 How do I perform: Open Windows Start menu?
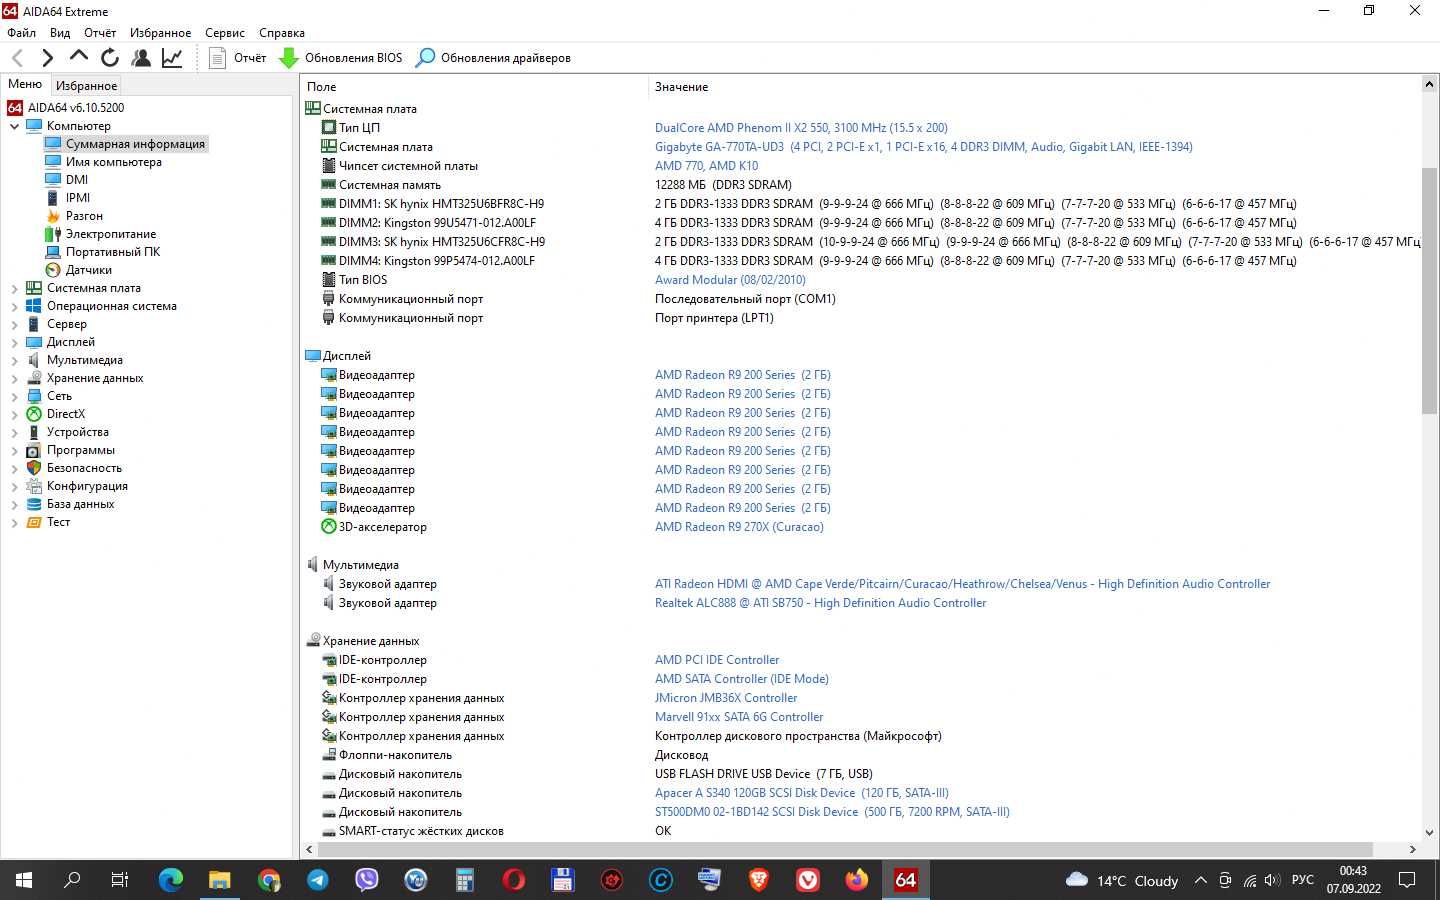pos(24,880)
